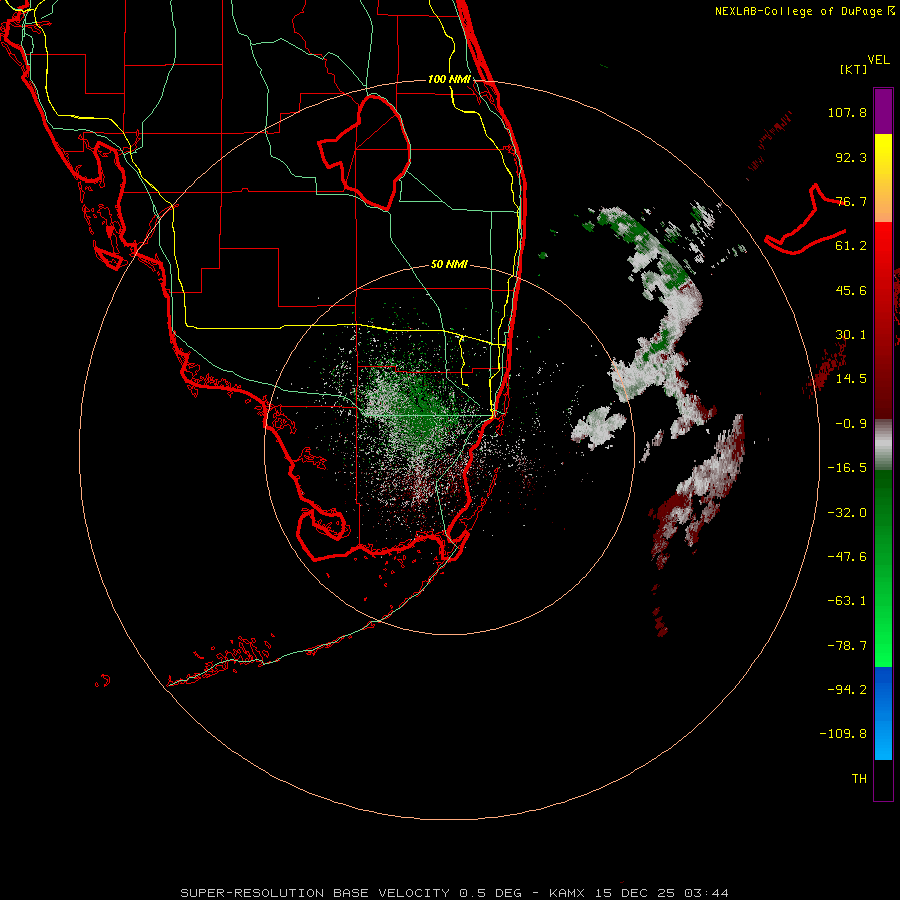
Task: Click the 45.6 legend value
Action: pos(851,290)
